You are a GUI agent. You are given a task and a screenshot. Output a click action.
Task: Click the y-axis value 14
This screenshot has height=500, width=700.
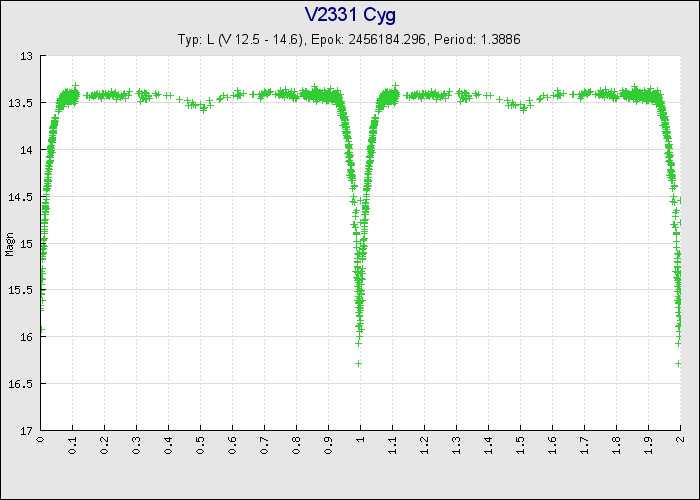tap(27, 150)
